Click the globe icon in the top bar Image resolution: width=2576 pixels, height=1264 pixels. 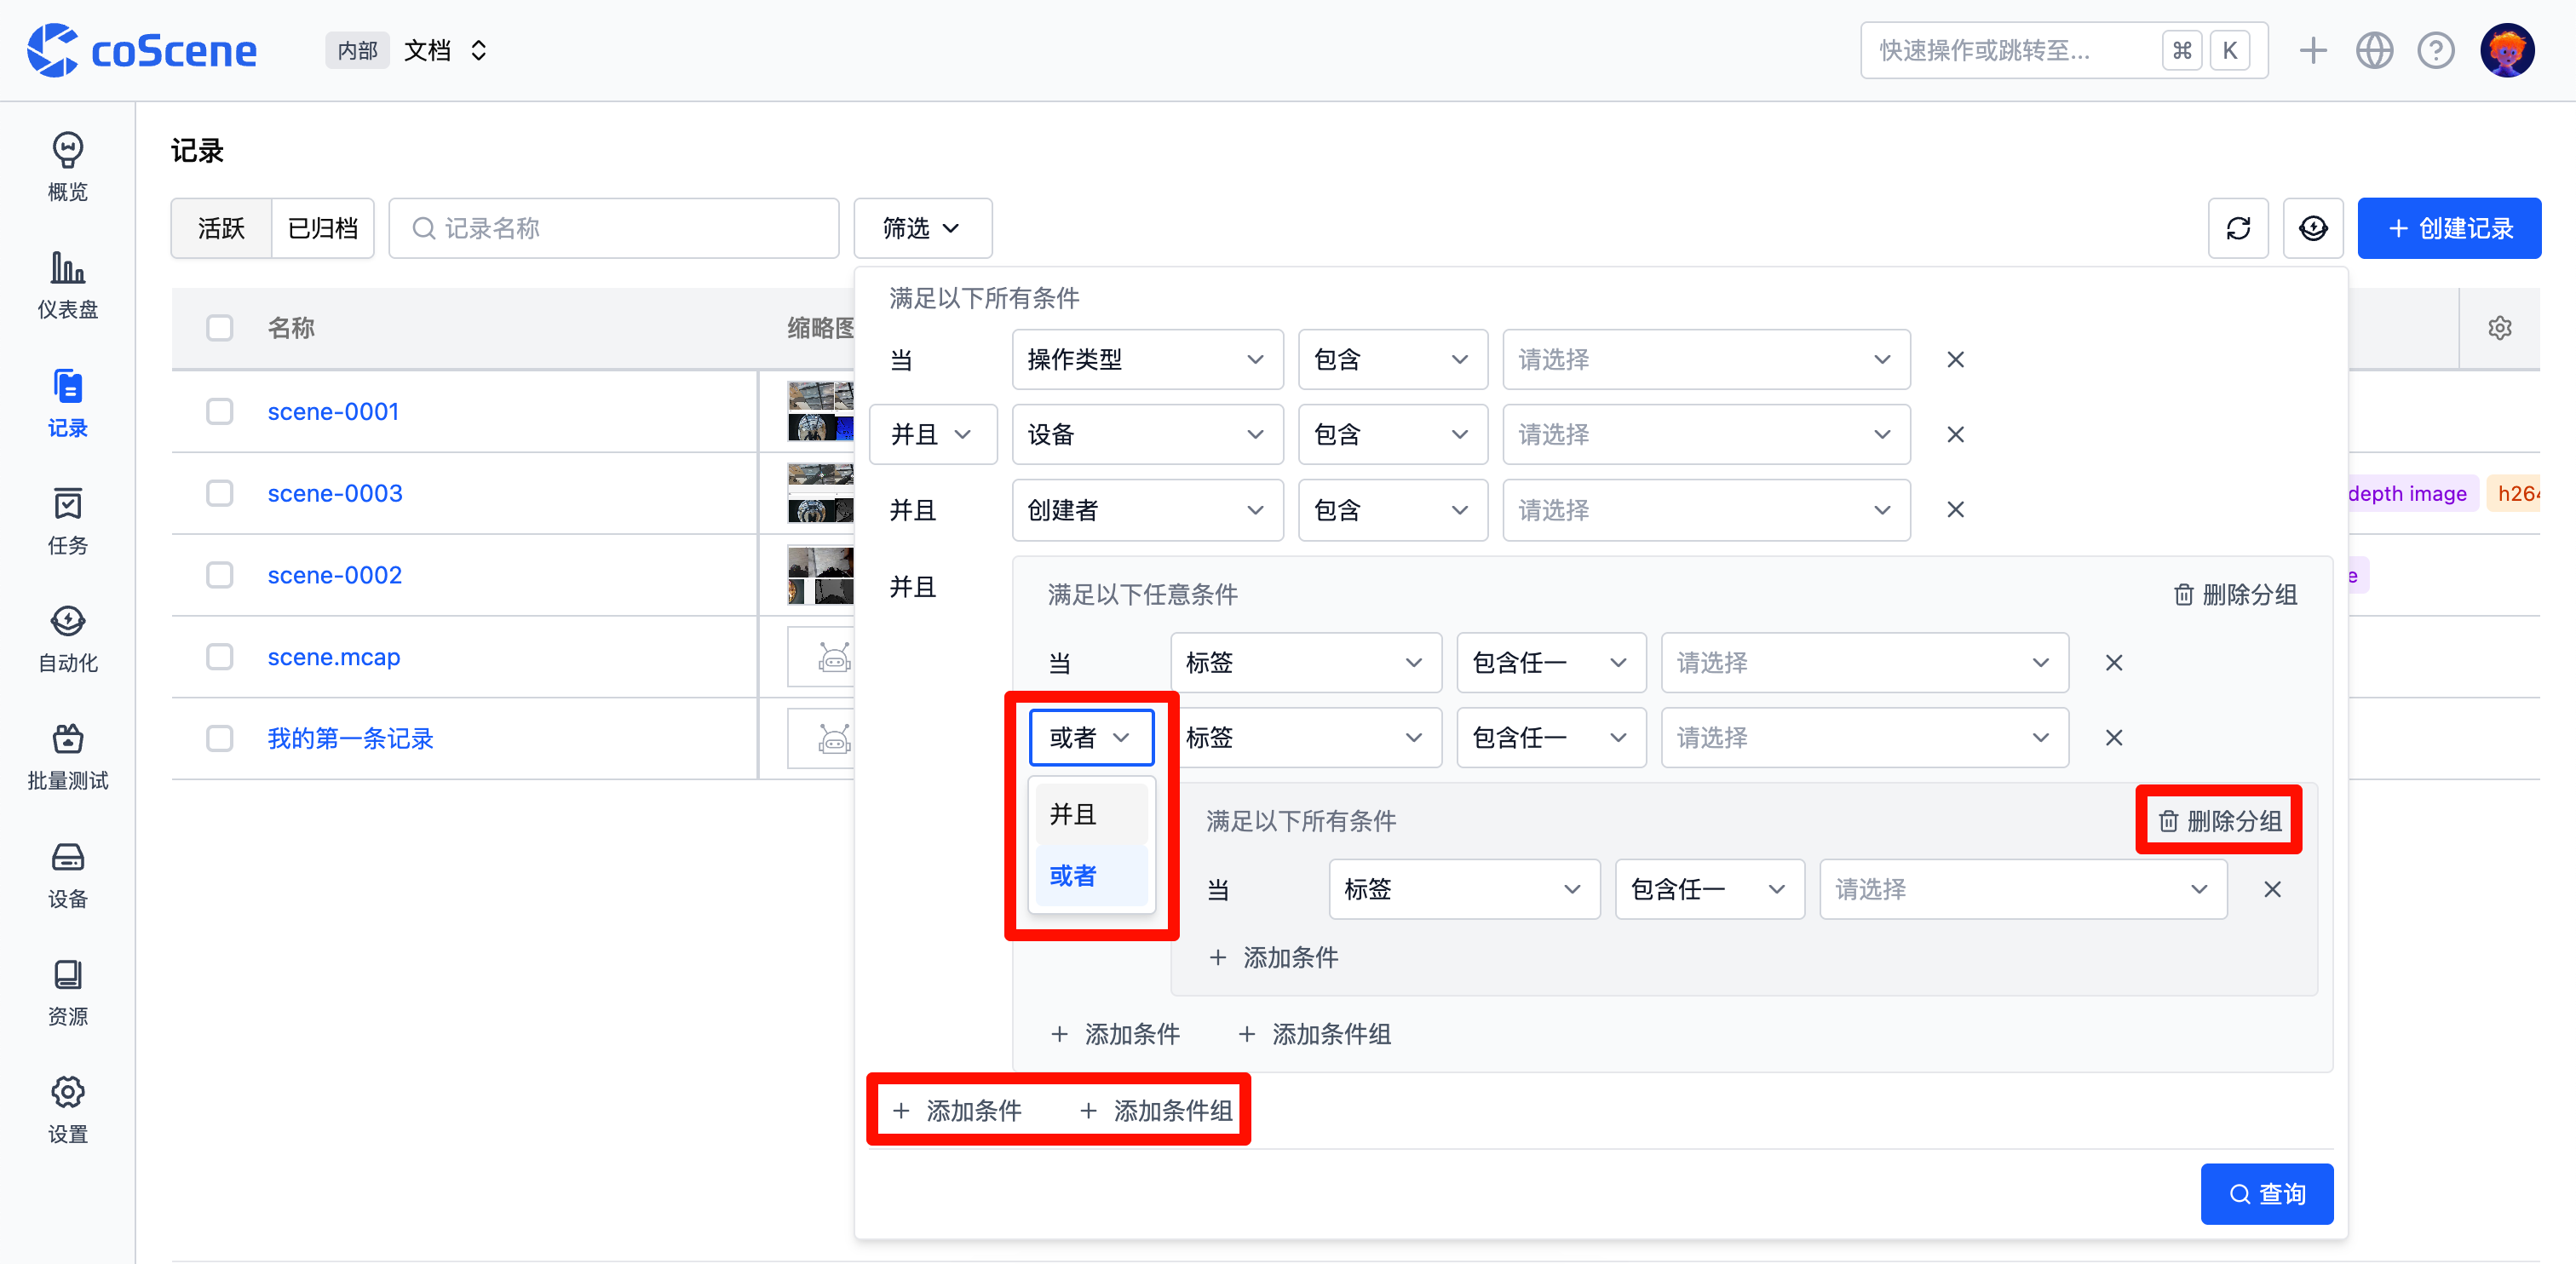pos(2374,49)
